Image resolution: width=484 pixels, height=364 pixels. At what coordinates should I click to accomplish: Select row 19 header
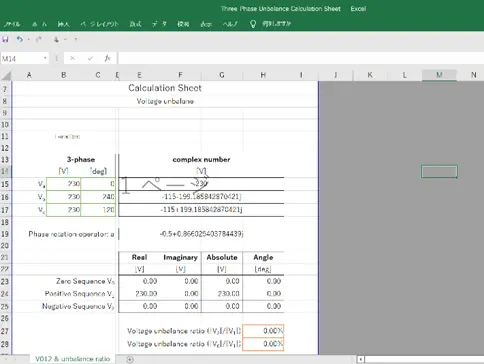(5, 234)
